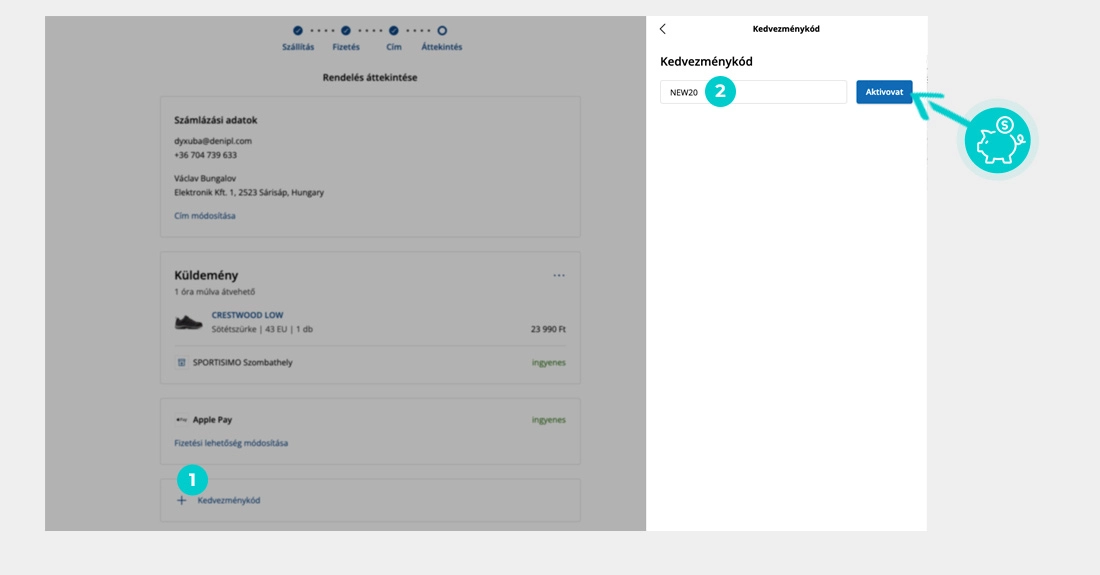Viewport: 1100px width, 575px height.
Task: Click the Küldemény heading
Action: (x=206, y=276)
